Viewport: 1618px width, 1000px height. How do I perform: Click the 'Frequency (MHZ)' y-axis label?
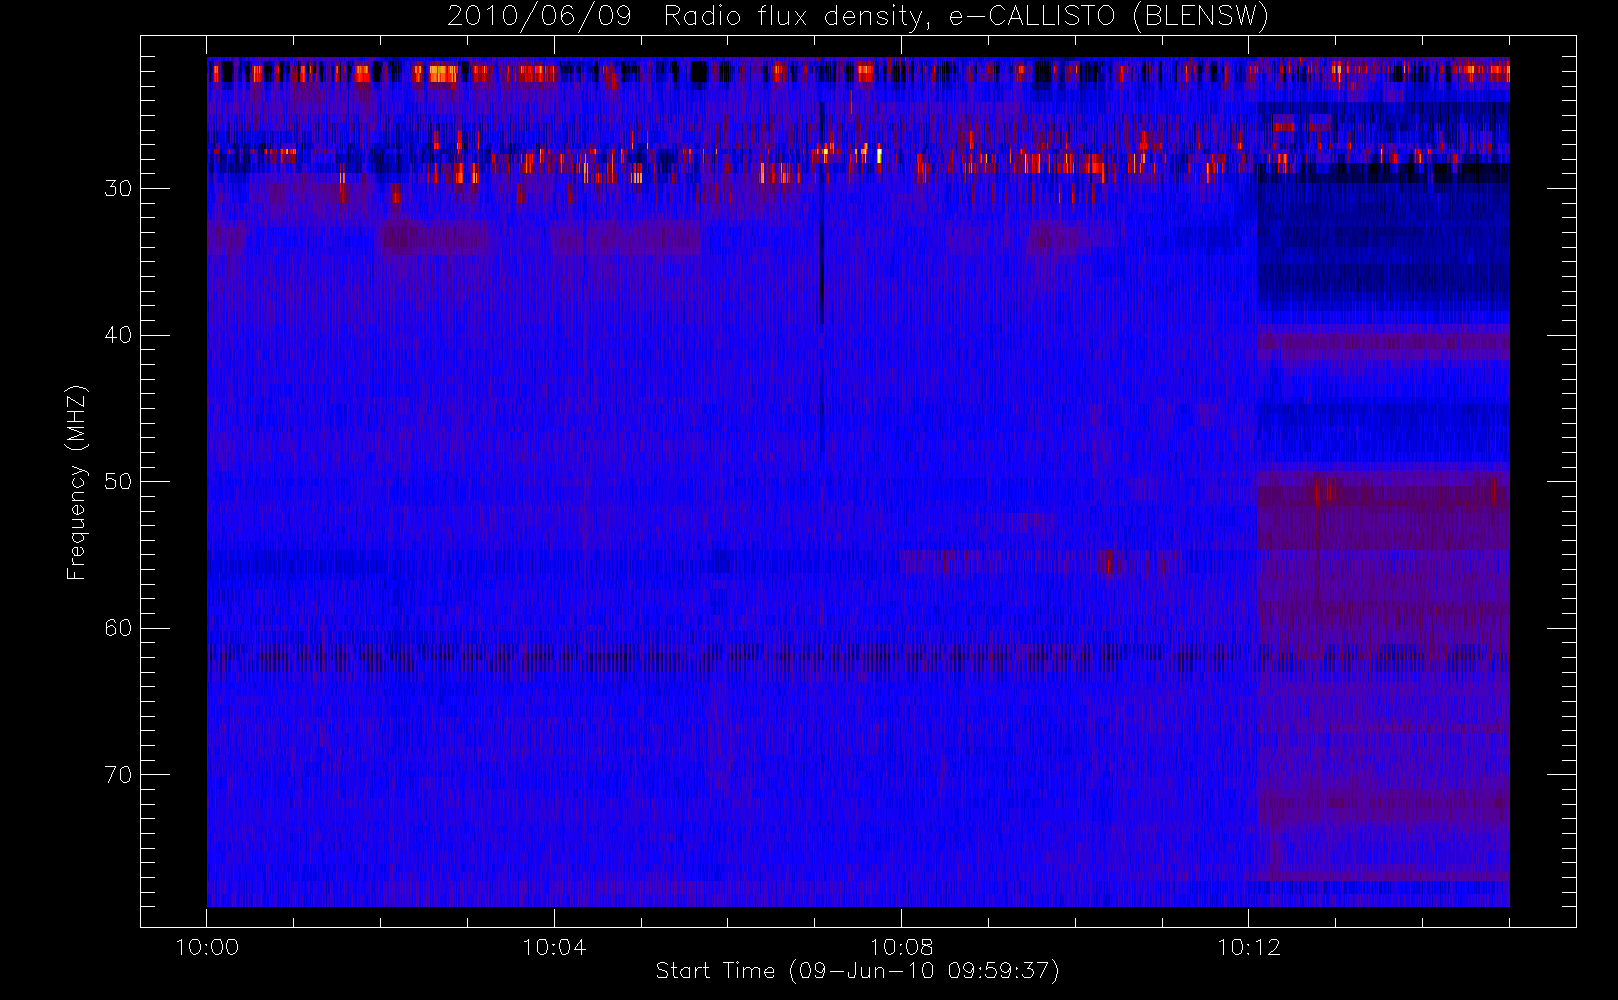click(x=77, y=482)
